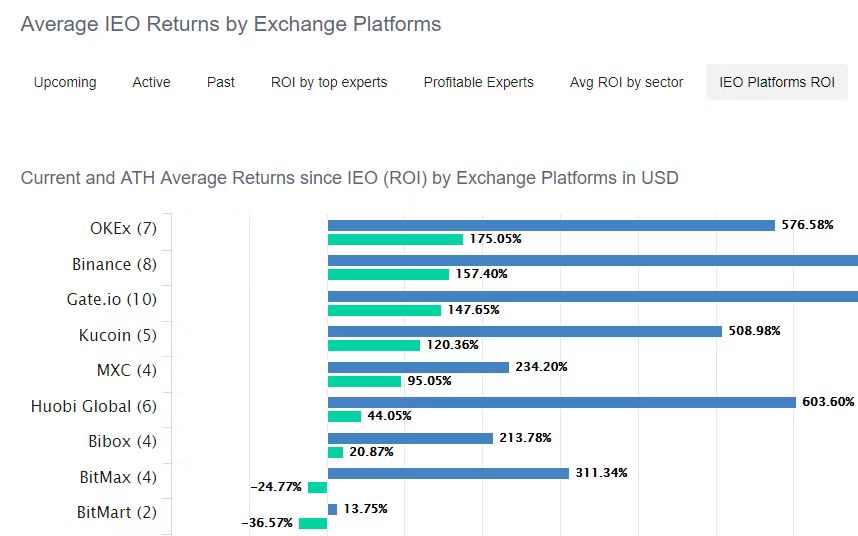Select the IEO Platforms ROI tab

tap(776, 82)
